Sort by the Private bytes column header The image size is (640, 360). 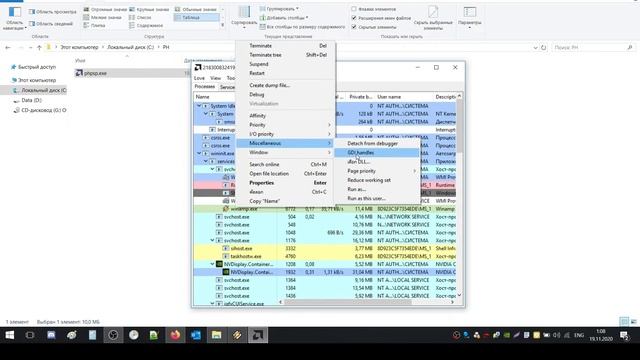click(361, 97)
